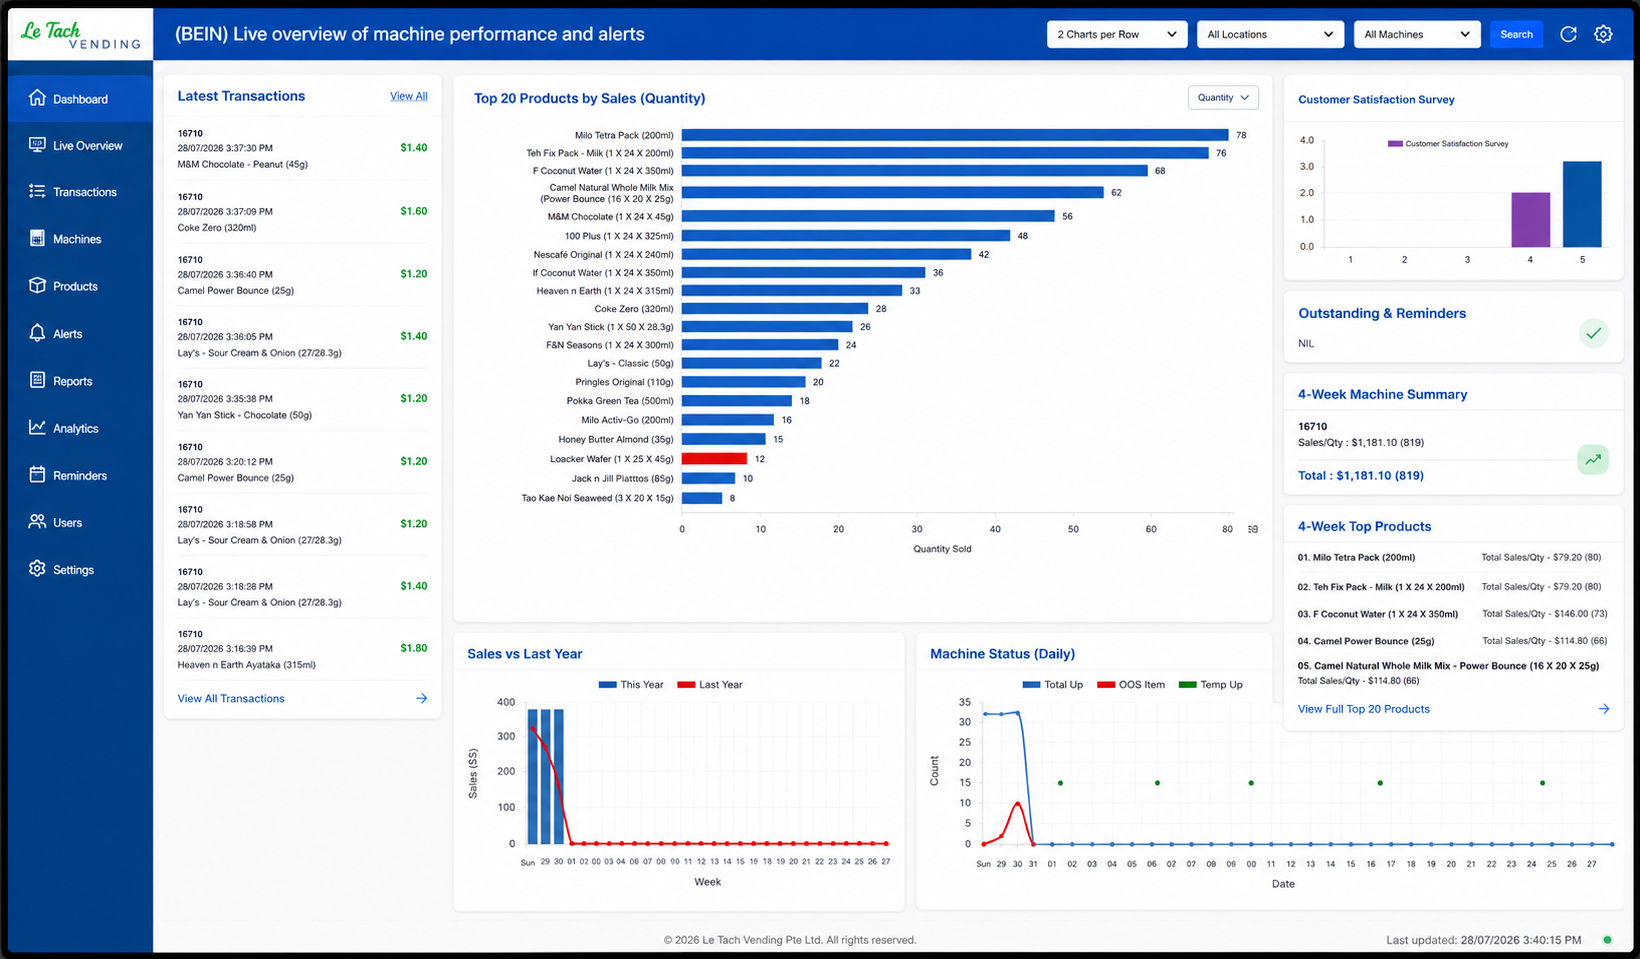Click the Users people icon
The height and width of the screenshot is (959, 1640).
click(x=37, y=521)
